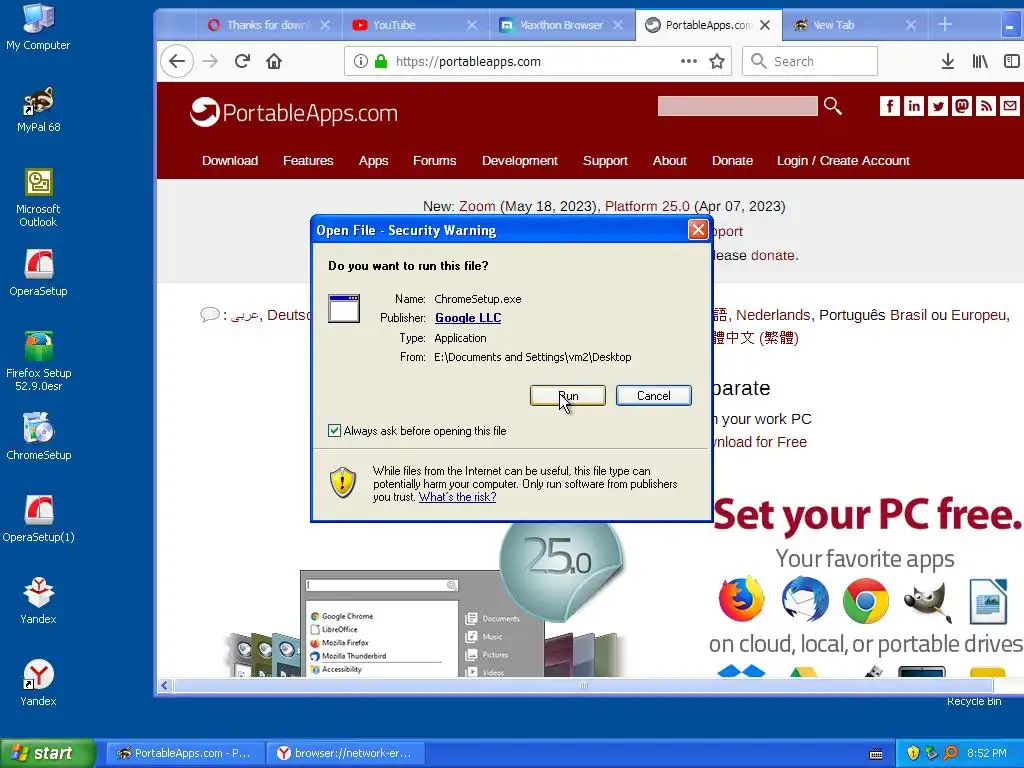Viewport: 1024px width, 768px height.
Task: Open the Platform 25.0 news link
Action: pos(647,206)
